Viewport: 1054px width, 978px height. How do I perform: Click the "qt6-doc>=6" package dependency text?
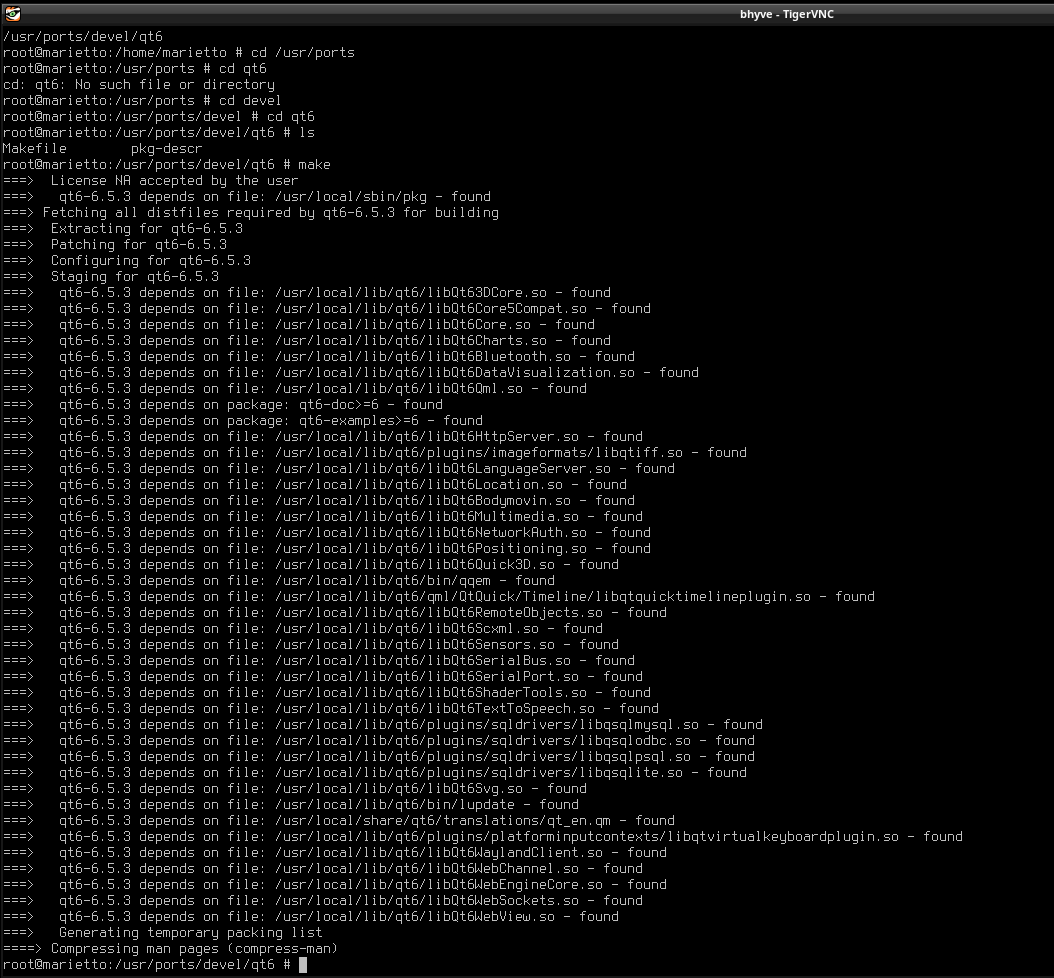click(334, 404)
